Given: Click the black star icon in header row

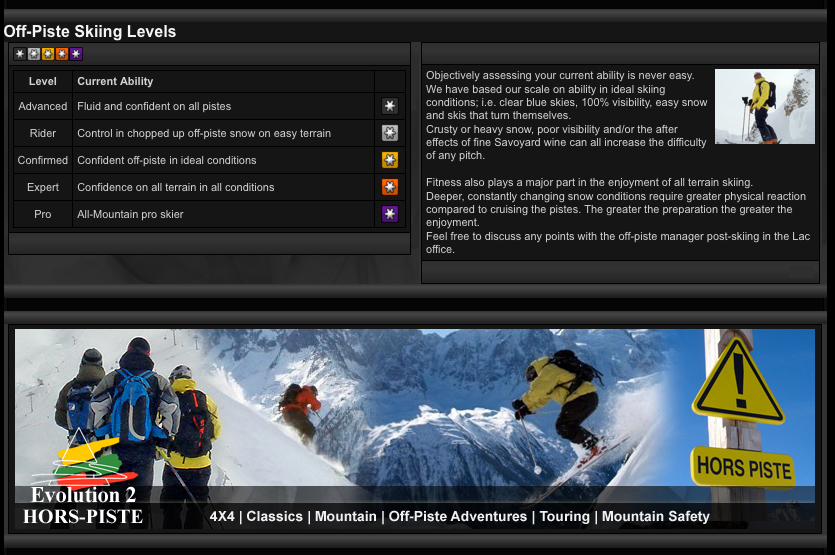Looking at the screenshot, I should pyautogui.click(x=20, y=54).
